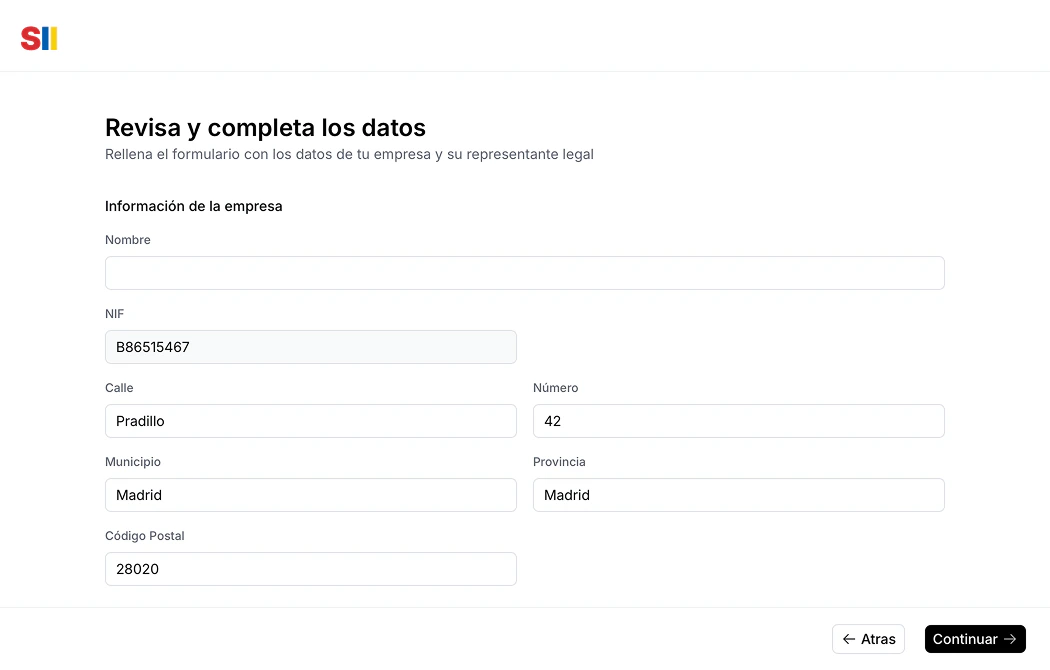Select the Municipio field showing Madrid

tap(310, 495)
